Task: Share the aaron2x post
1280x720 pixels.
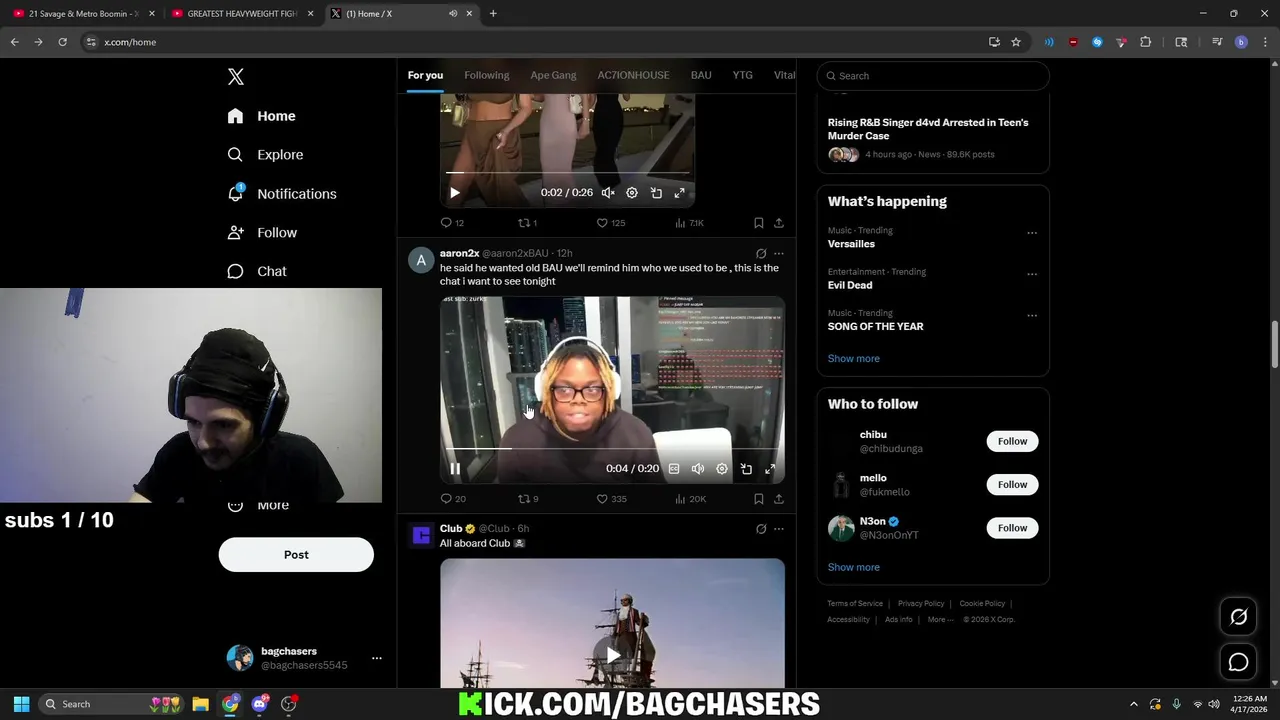Action: 779,499
